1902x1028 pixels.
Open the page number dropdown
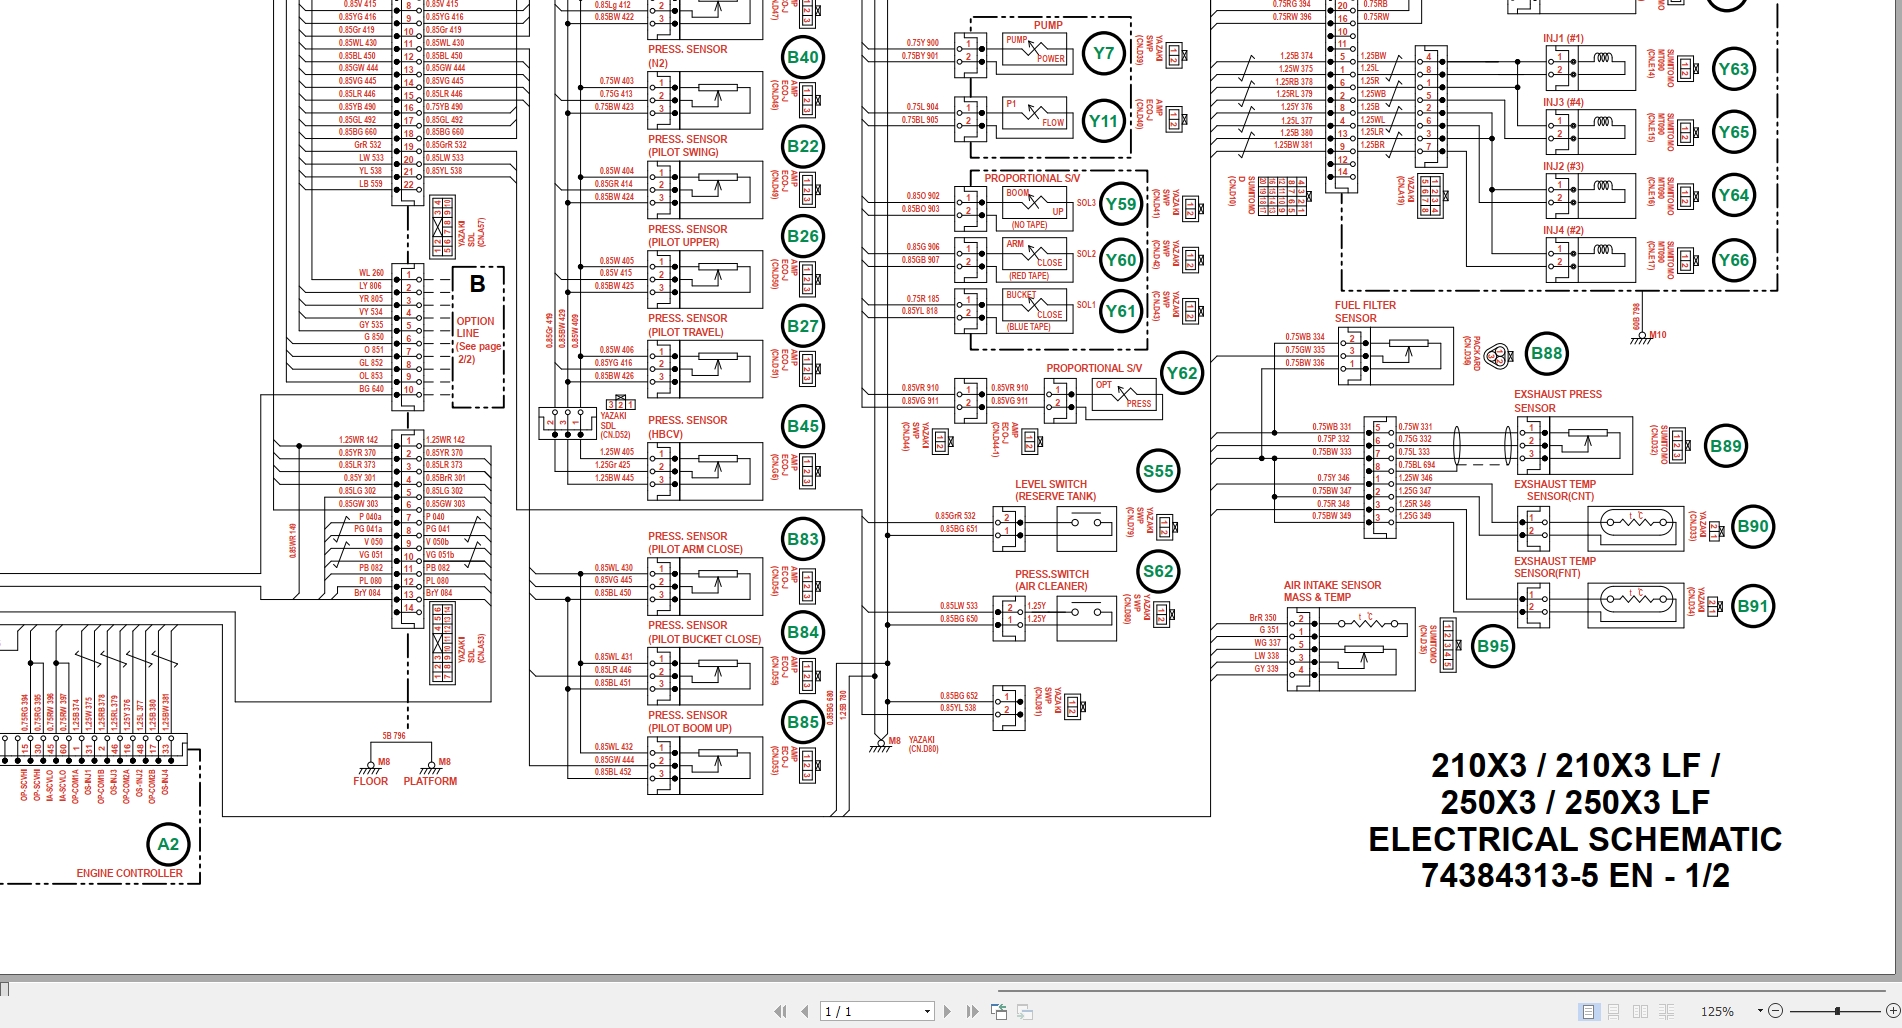925,1011
